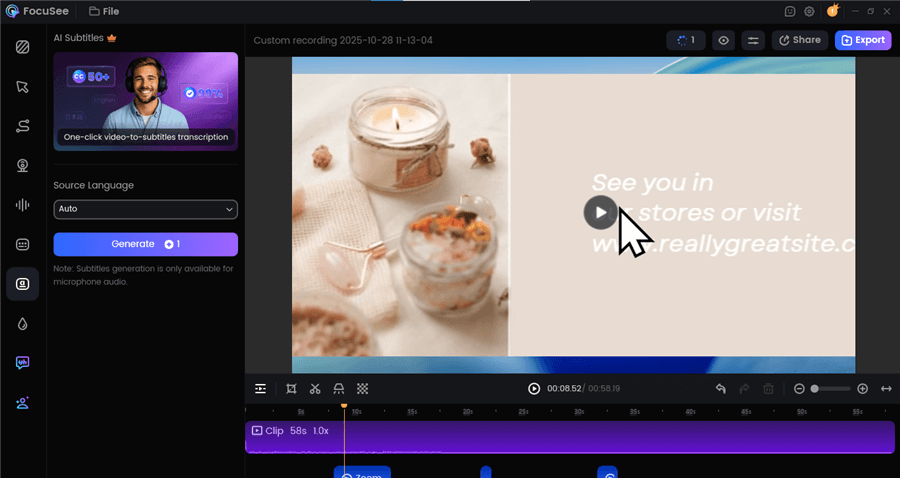This screenshot has width=900, height=478.
Task: Toggle the preview eye button
Action: (x=724, y=40)
